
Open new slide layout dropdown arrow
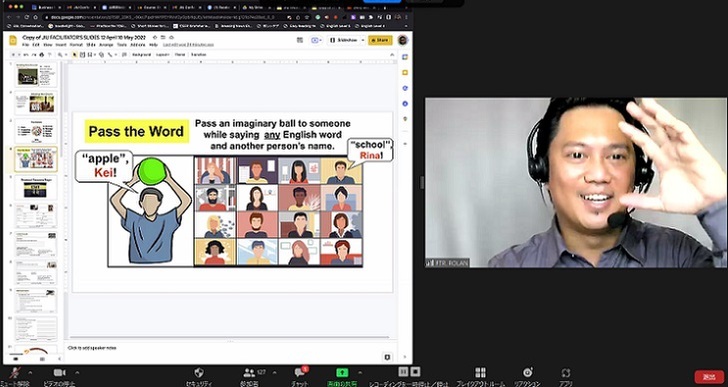(x=19, y=55)
